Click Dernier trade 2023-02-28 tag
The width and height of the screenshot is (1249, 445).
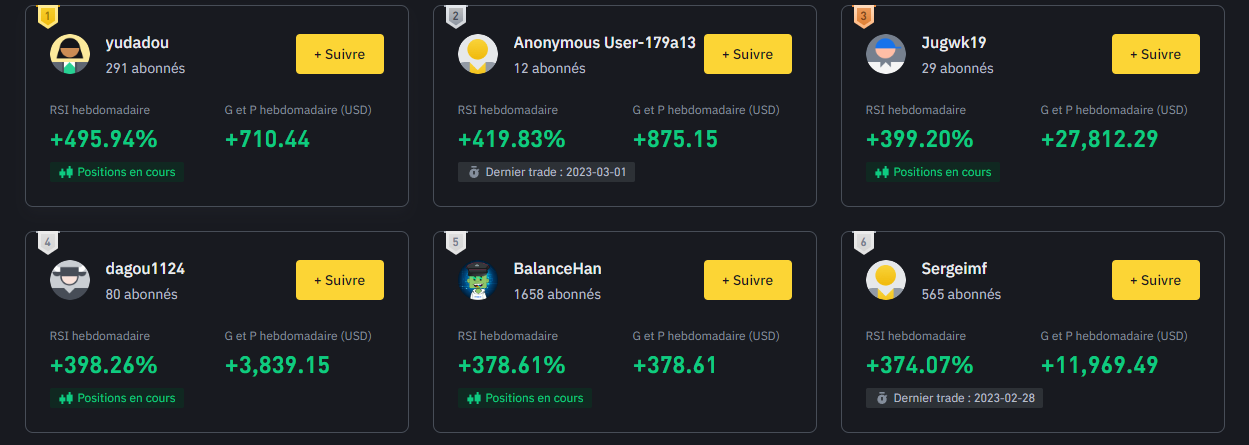[954, 398]
